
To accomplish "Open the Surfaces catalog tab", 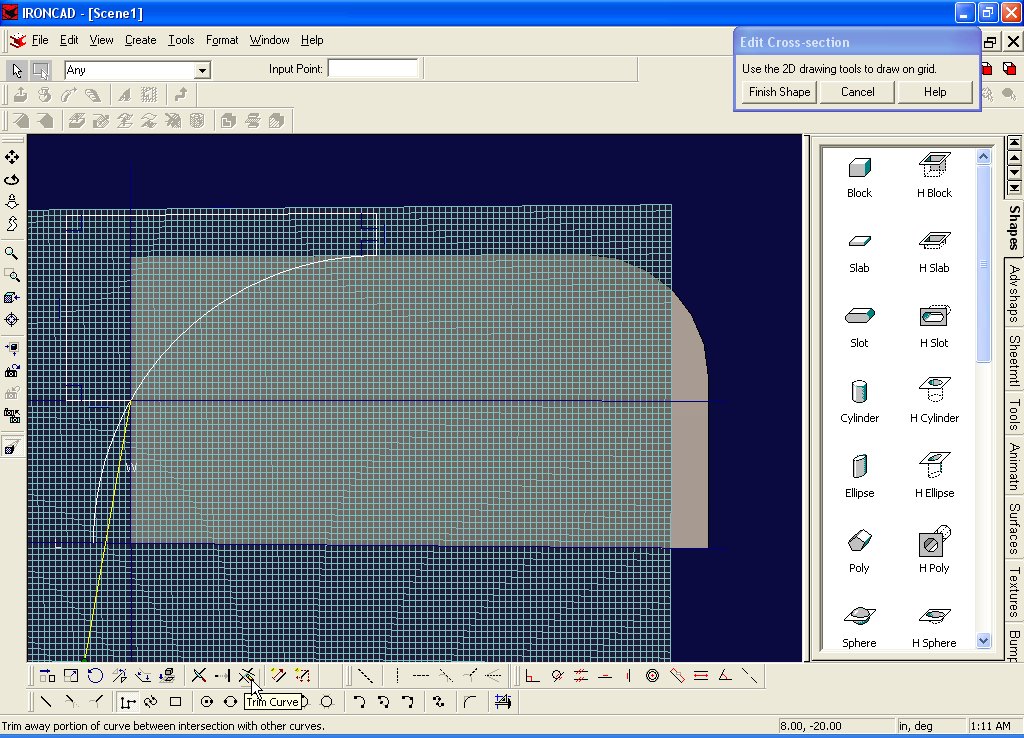I will 1014,528.
